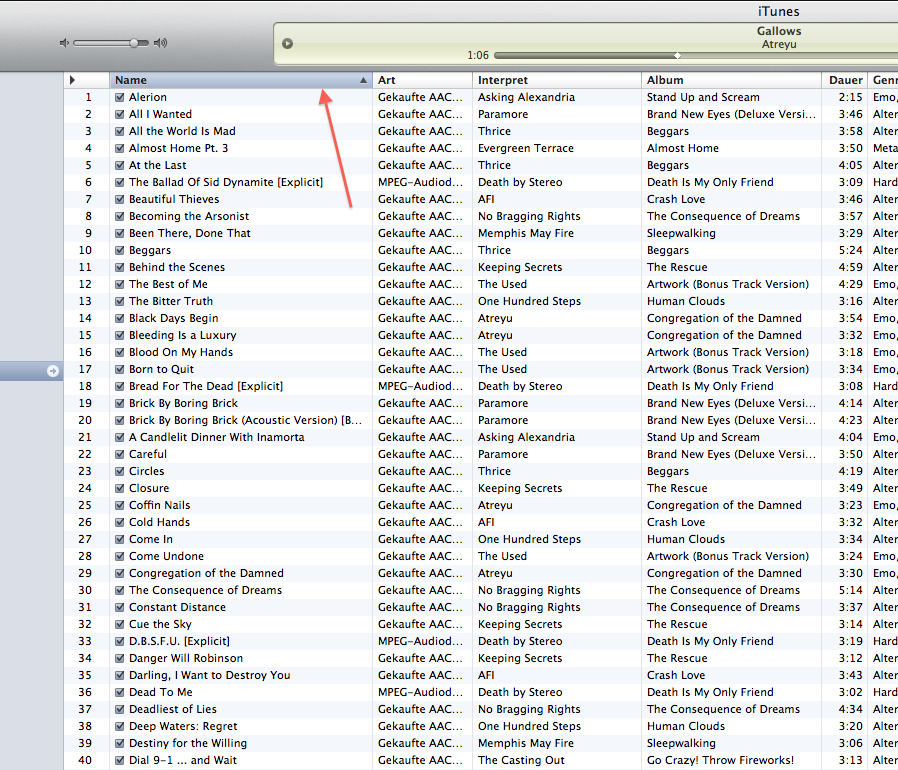
Task: Click the playhead diamond on the progress bar
Action: (x=678, y=56)
